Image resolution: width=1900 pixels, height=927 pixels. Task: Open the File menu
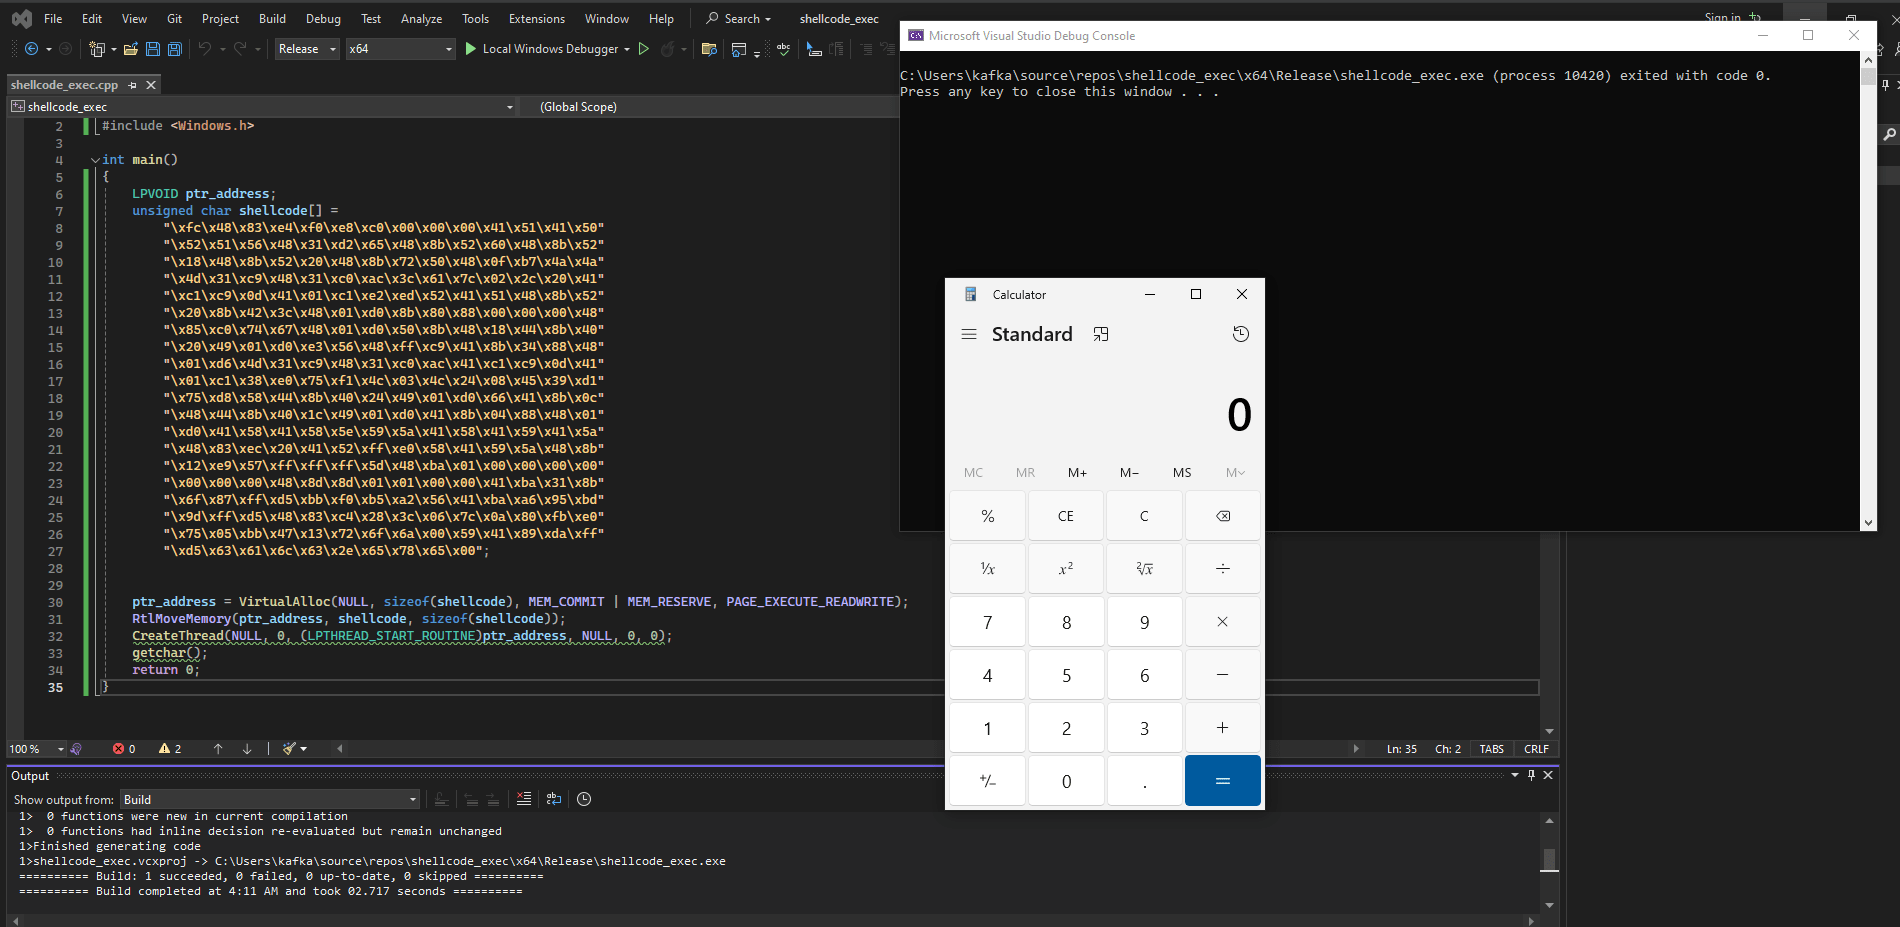(53, 19)
